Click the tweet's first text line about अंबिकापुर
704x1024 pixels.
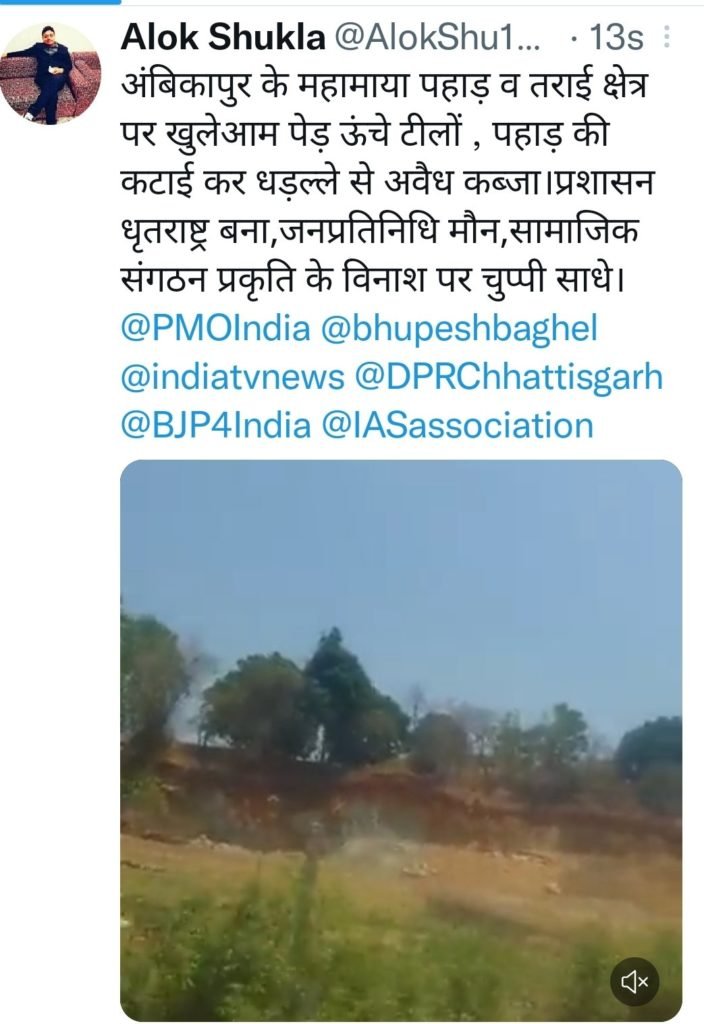click(x=384, y=85)
